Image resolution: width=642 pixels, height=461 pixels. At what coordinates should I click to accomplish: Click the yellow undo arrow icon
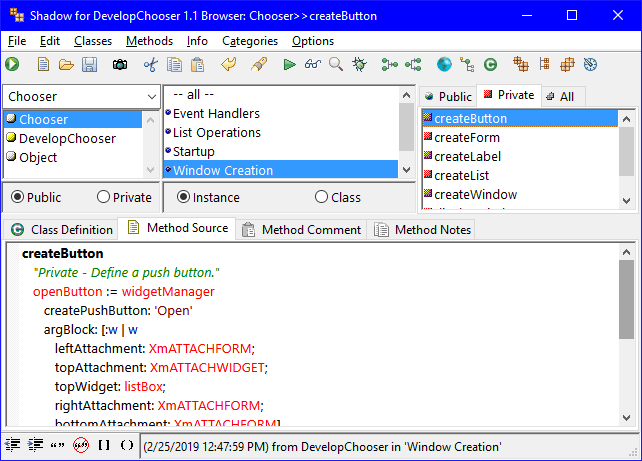pyautogui.click(x=229, y=64)
